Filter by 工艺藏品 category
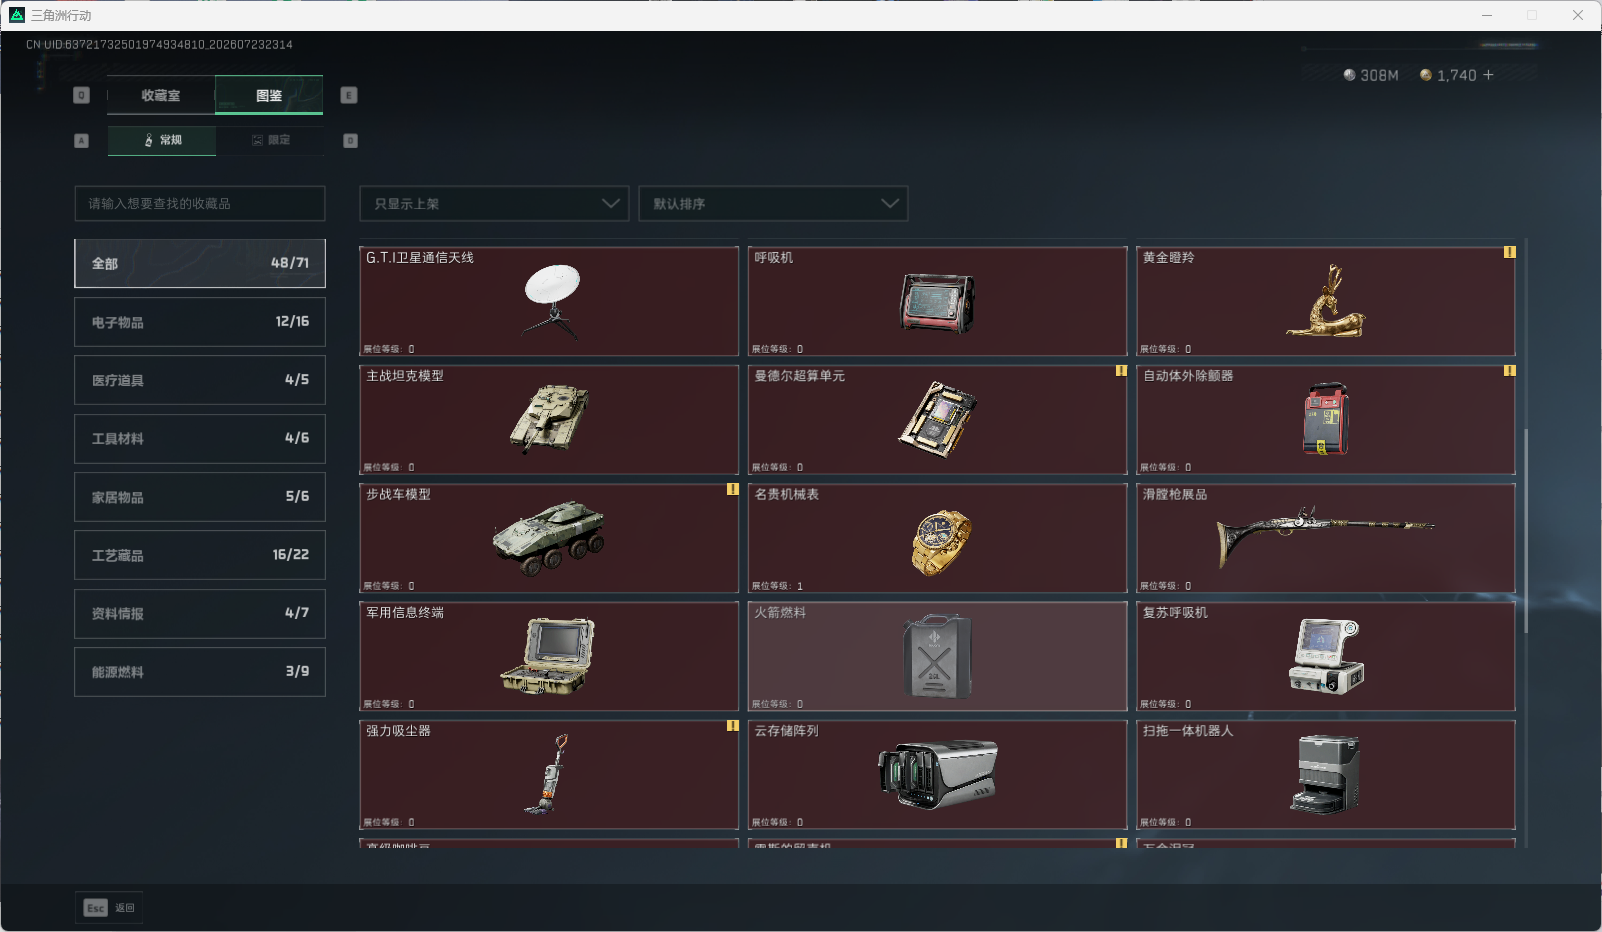The height and width of the screenshot is (932, 1602). [200, 555]
